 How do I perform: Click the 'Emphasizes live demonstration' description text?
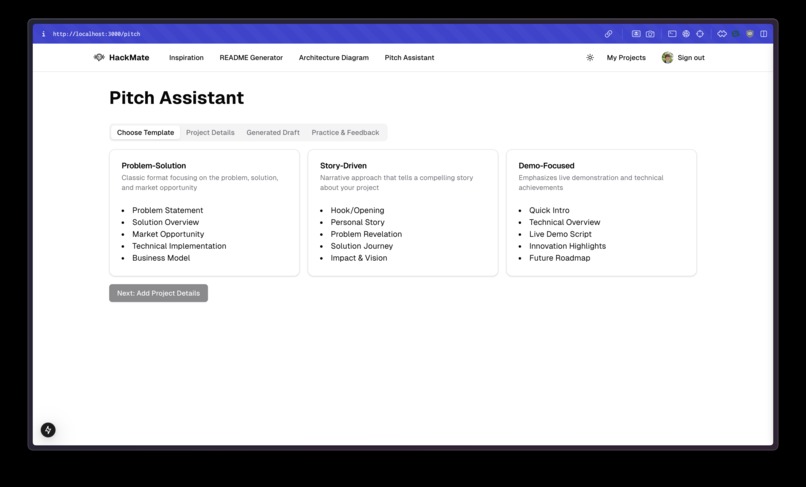tap(591, 183)
